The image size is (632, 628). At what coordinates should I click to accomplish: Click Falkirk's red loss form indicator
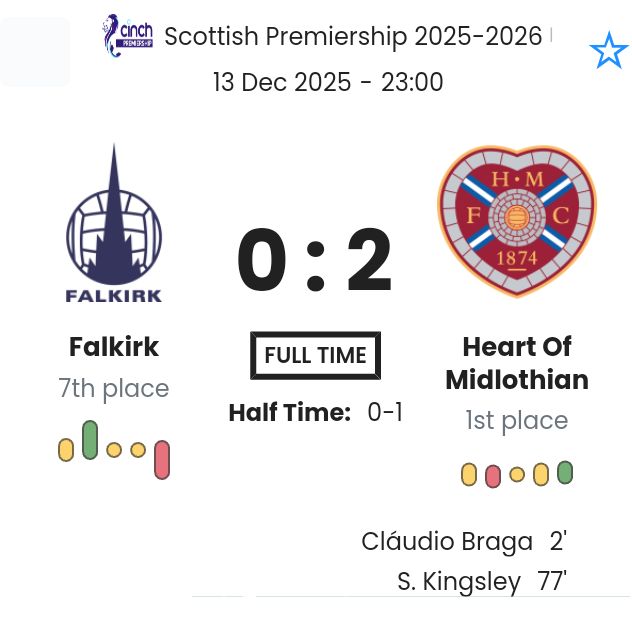tap(162, 459)
